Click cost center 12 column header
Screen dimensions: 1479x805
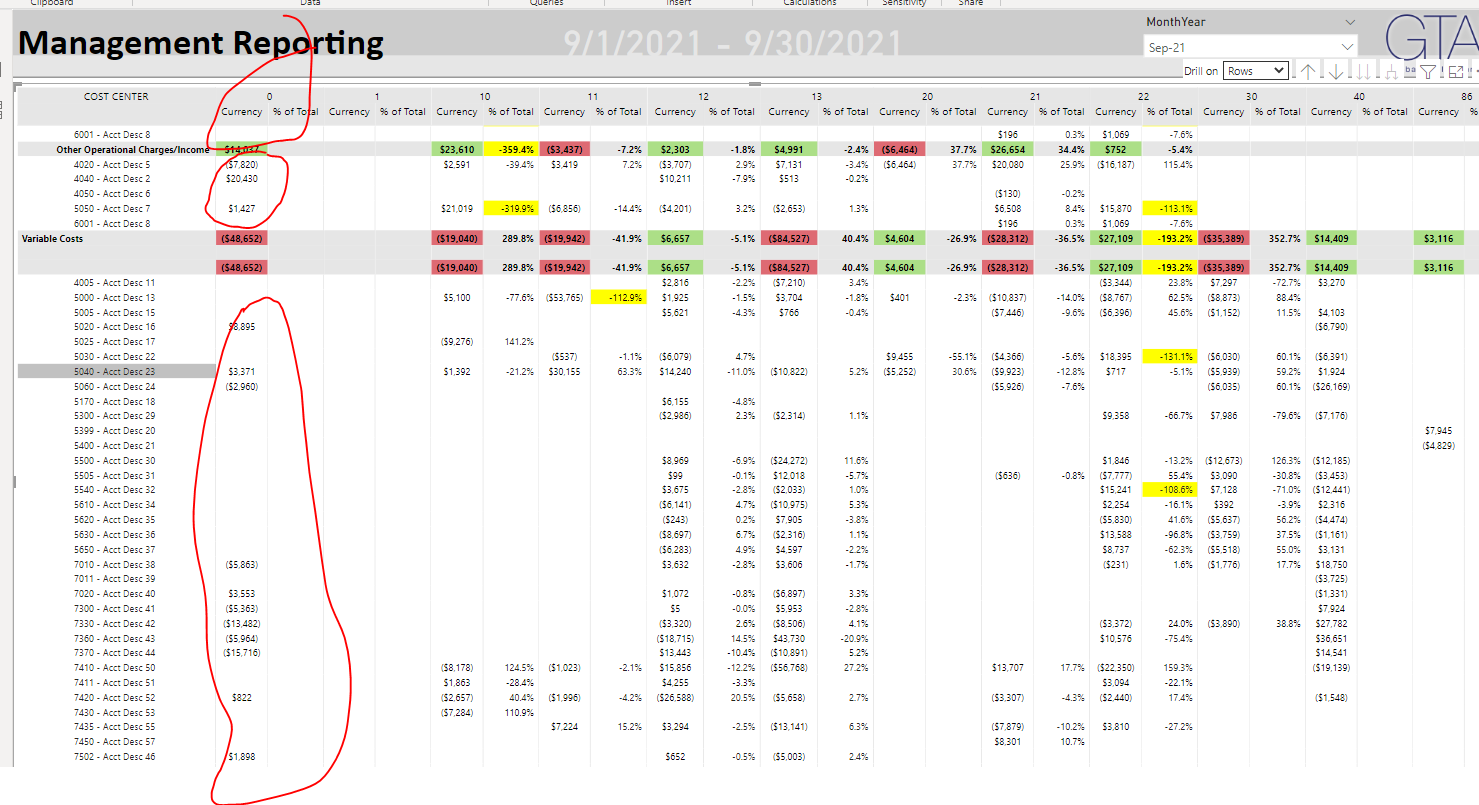703,97
